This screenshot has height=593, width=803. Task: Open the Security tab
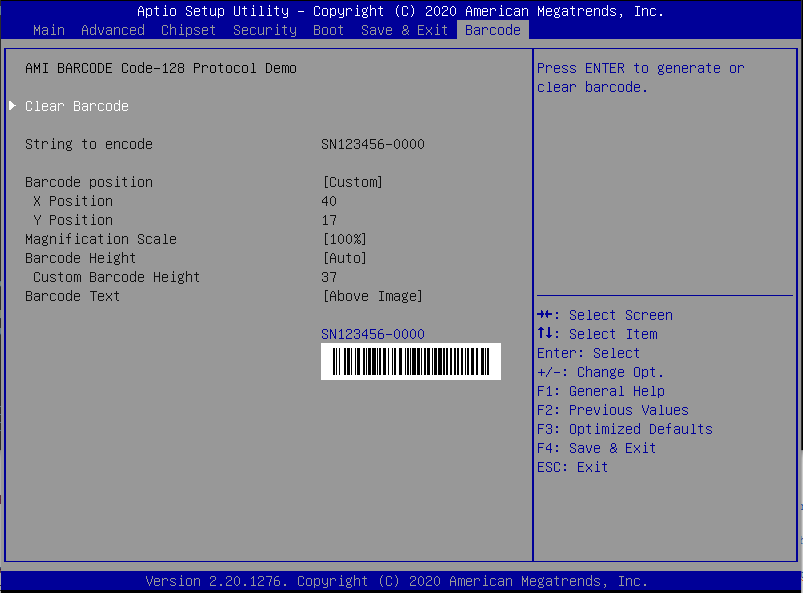coord(264,30)
